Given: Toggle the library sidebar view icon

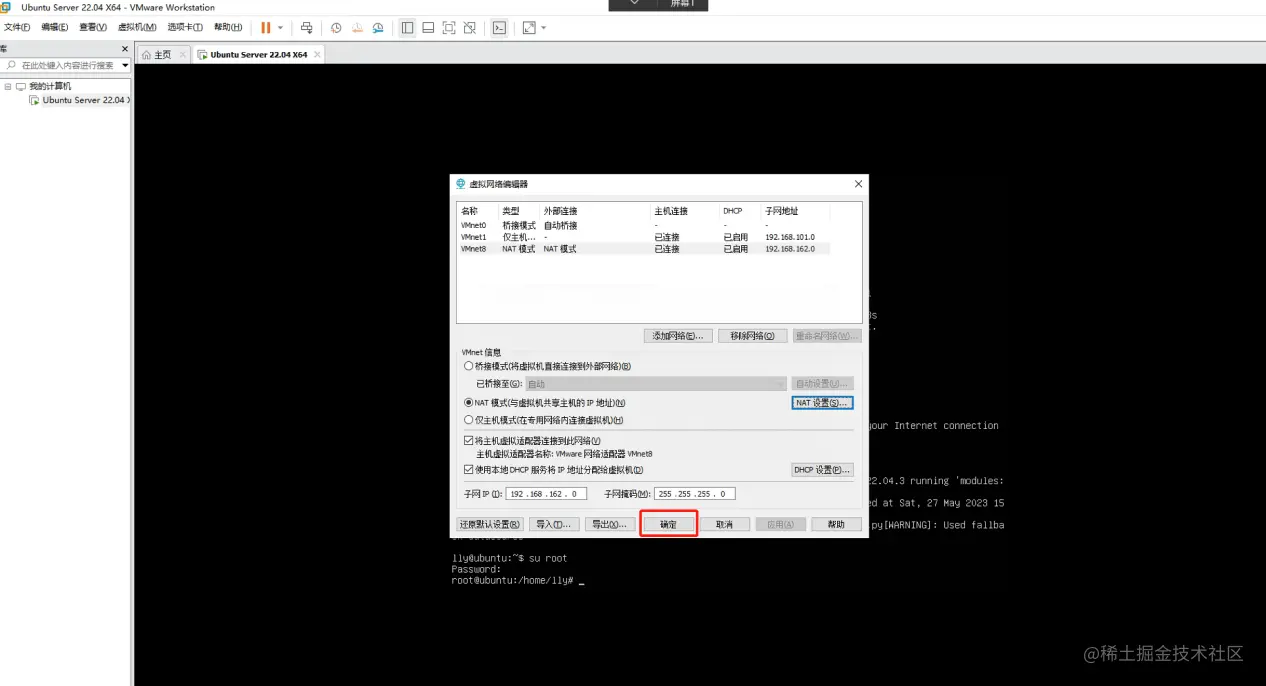Looking at the screenshot, I should tap(407, 28).
